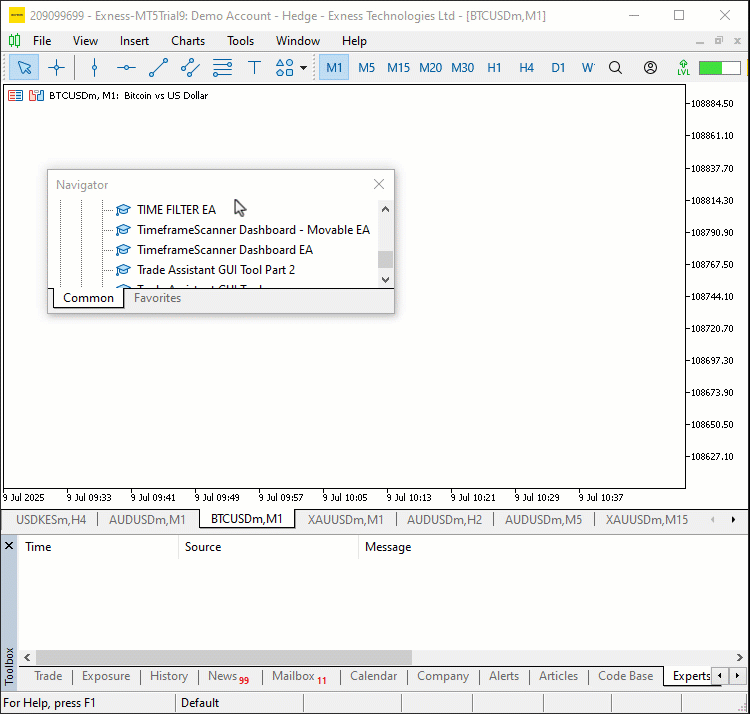The height and width of the screenshot is (714, 750).
Task: Select the text label tool
Action: tap(254, 67)
